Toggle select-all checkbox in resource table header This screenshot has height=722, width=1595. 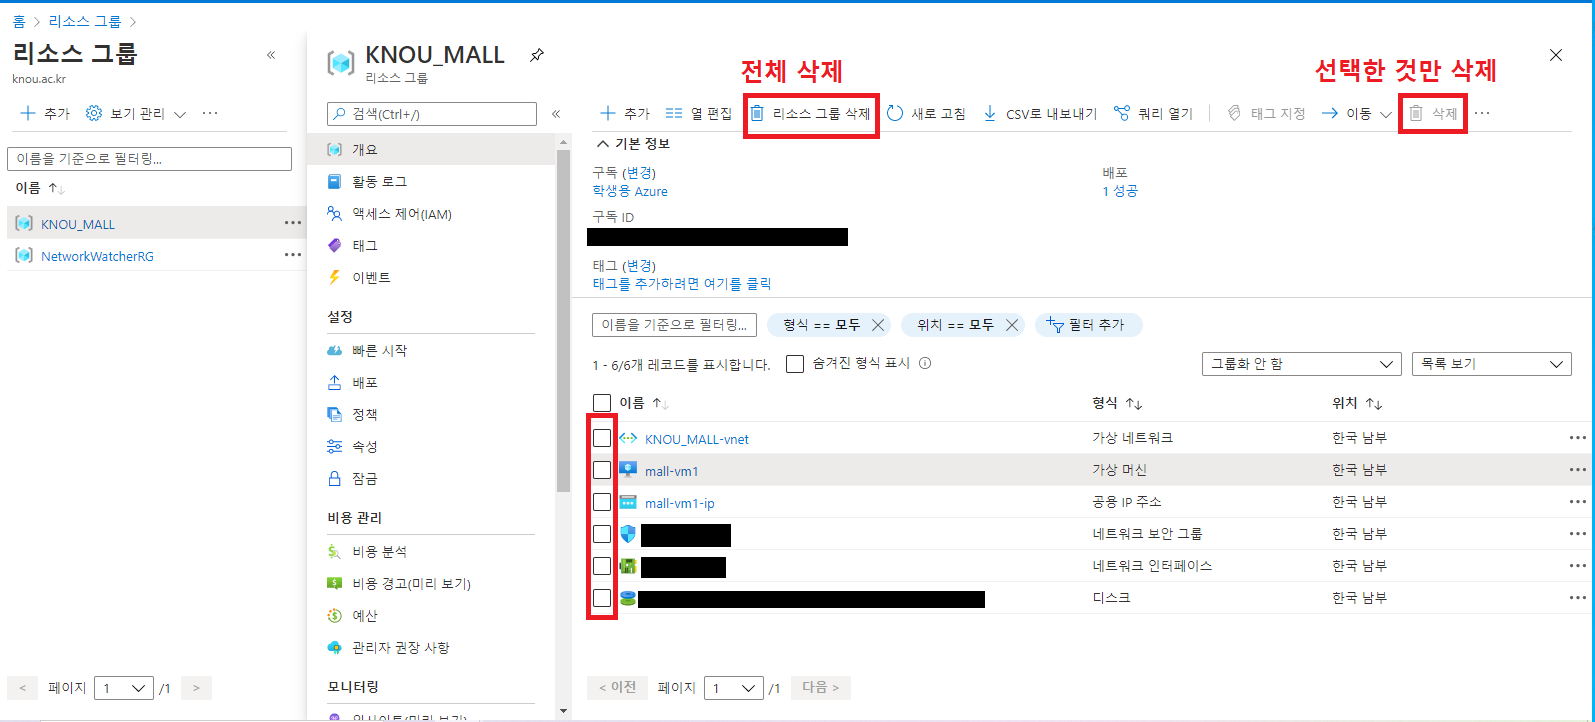tap(602, 403)
